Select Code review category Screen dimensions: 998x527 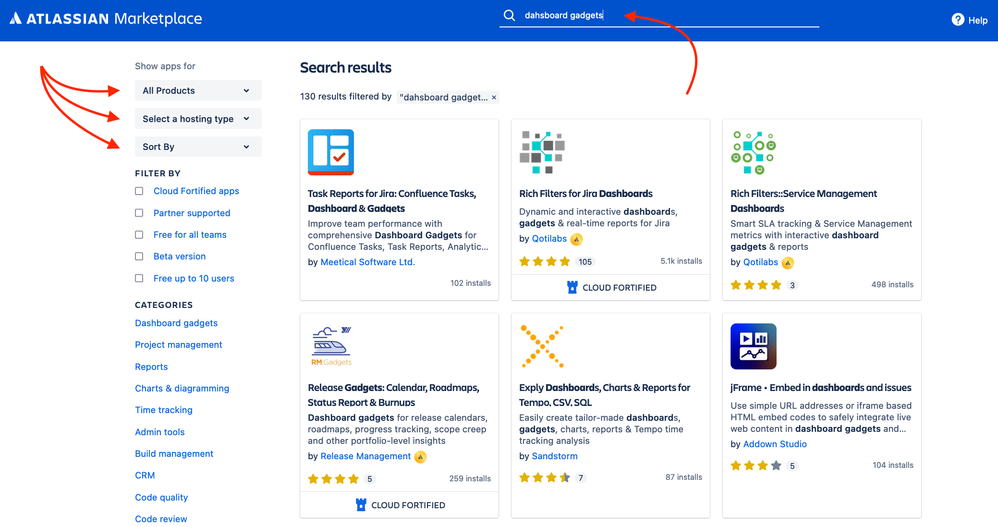coord(161,519)
